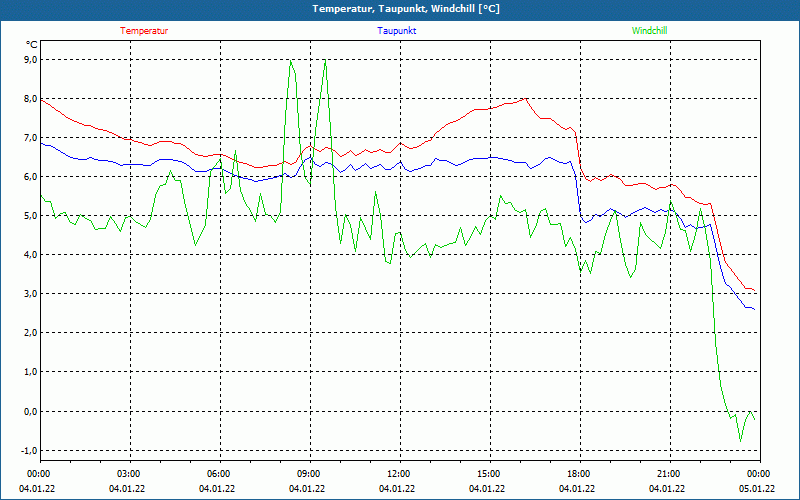Click the 7,0 y-axis value
Viewport: 800px width, 500px height.
31,138
